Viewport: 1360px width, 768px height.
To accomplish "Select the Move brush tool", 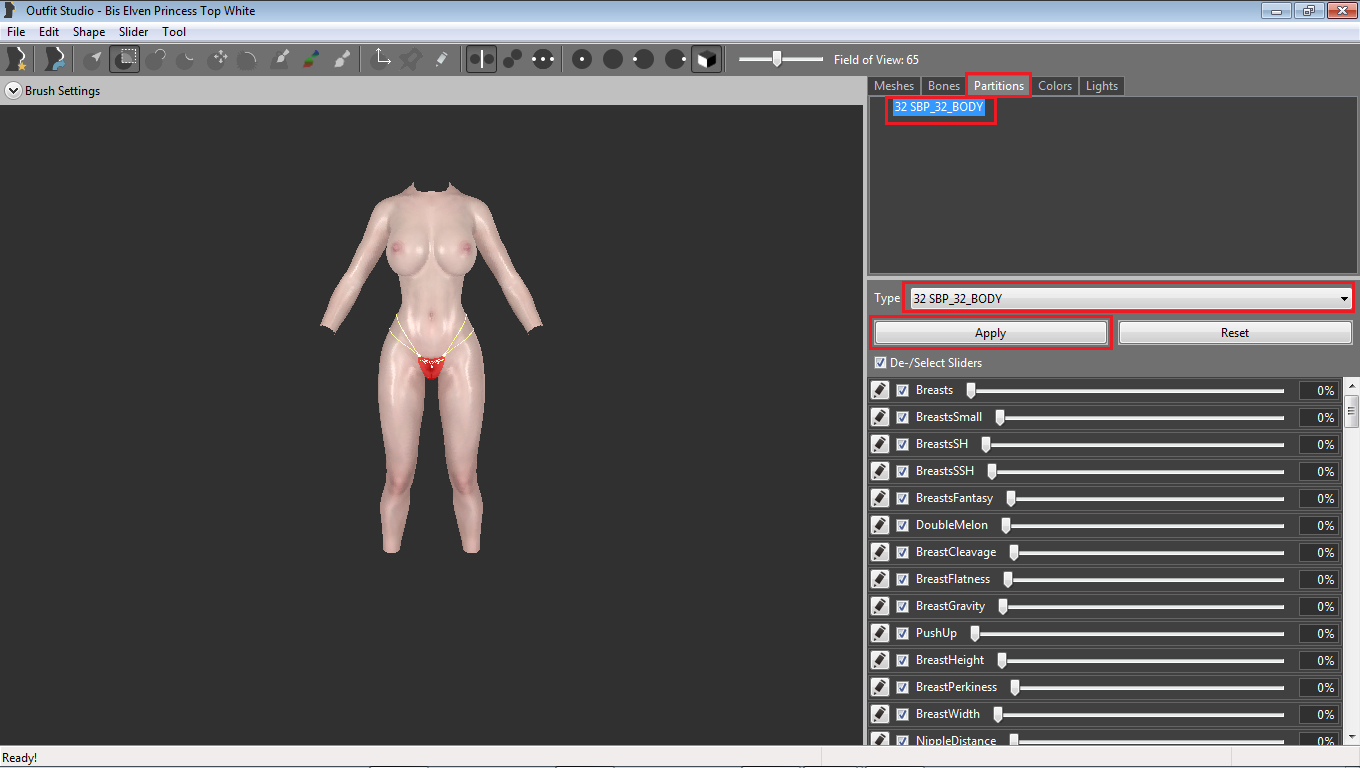I will (218, 59).
